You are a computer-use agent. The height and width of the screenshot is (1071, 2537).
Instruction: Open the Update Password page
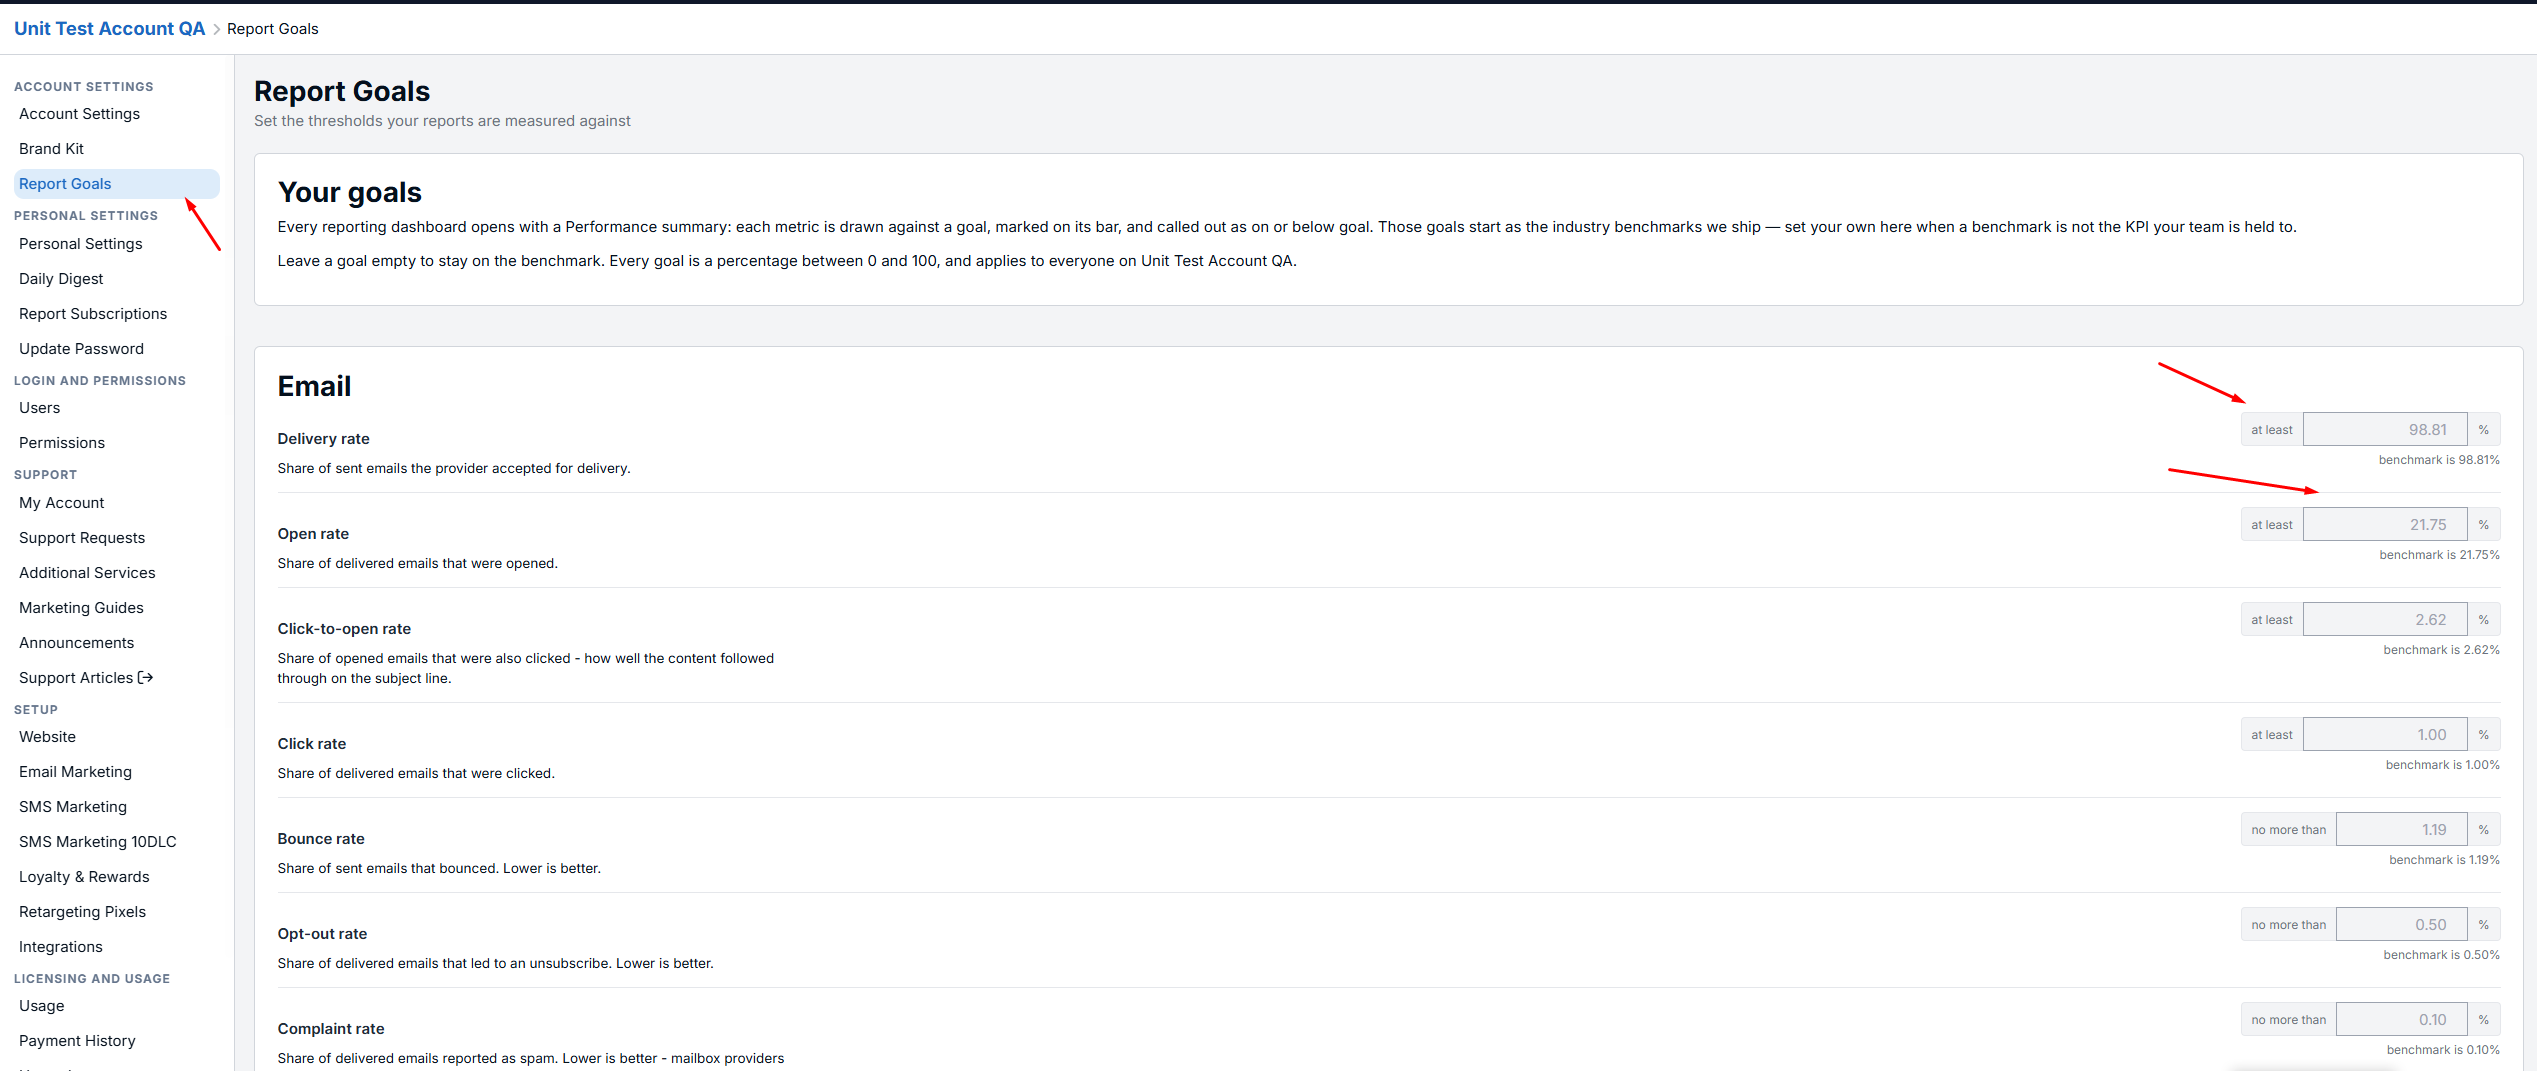pos(81,348)
